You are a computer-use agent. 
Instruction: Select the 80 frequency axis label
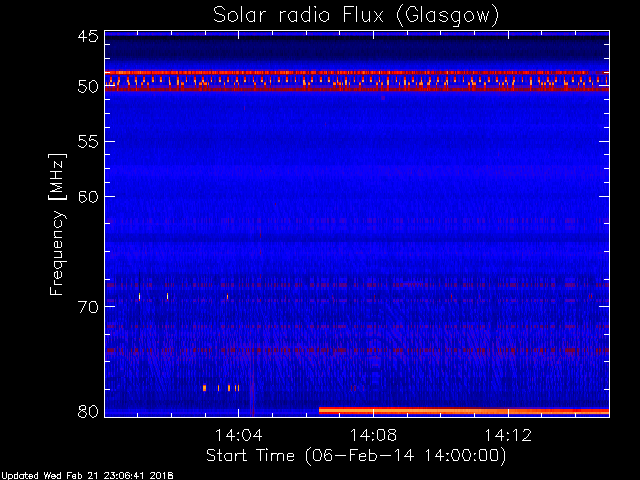pos(88,411)
